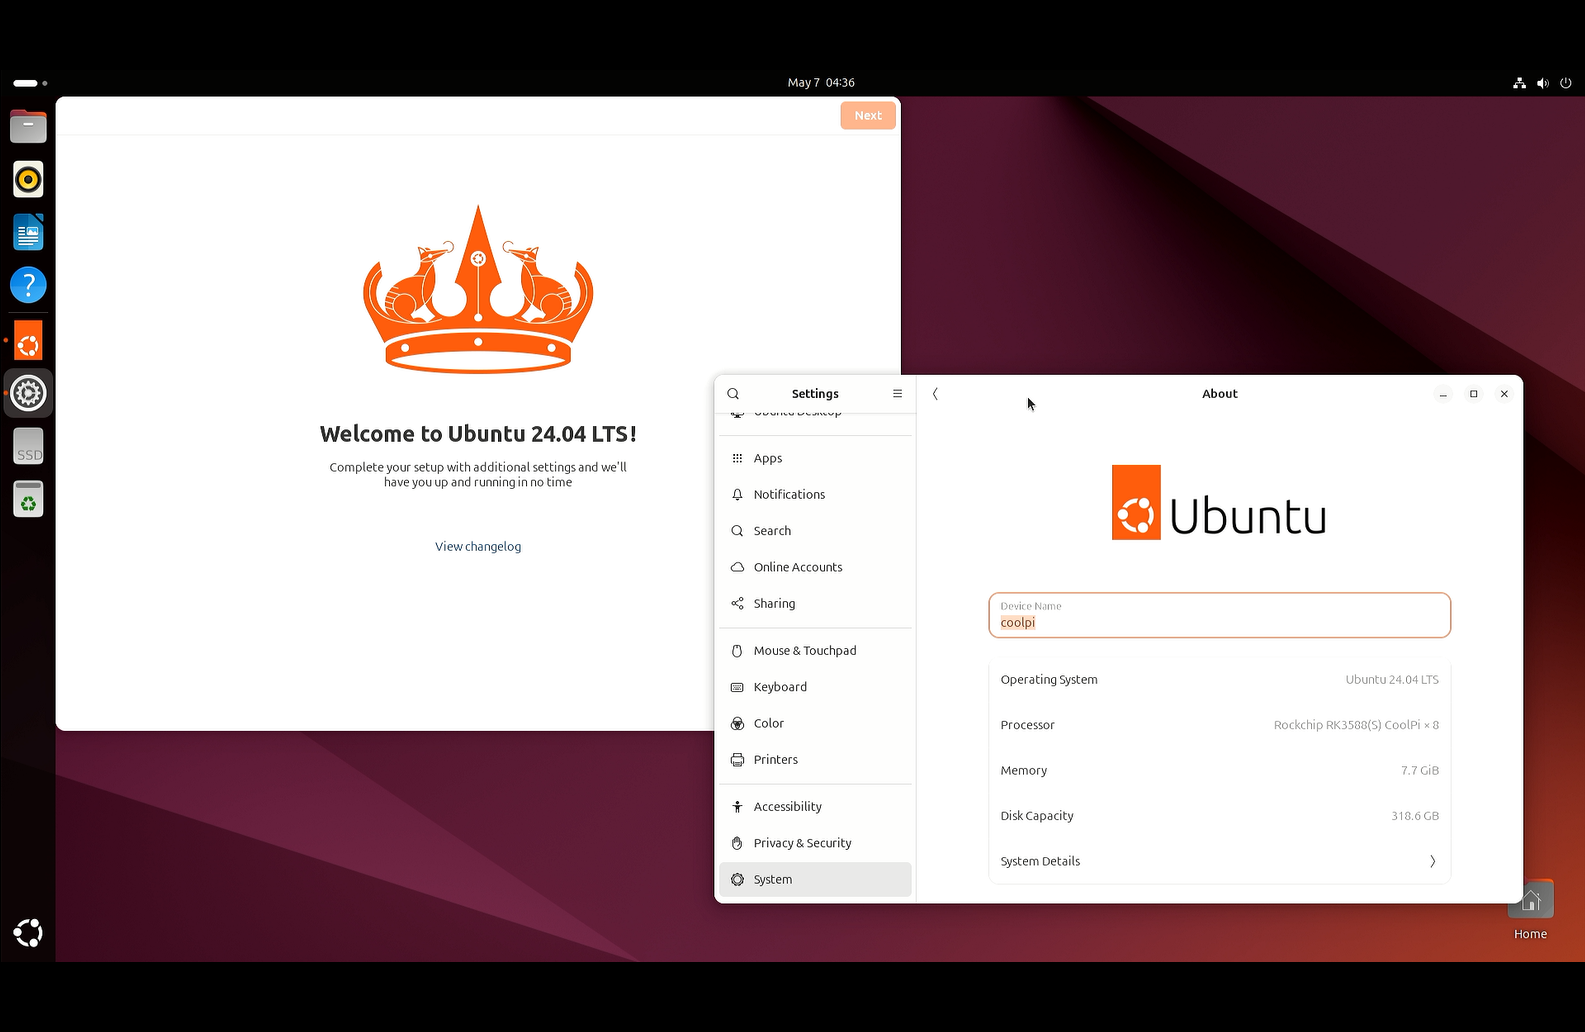The image size is (1585, 1032).
Task: Click the Settings search magnifier icon
Action: coord(733,394)
